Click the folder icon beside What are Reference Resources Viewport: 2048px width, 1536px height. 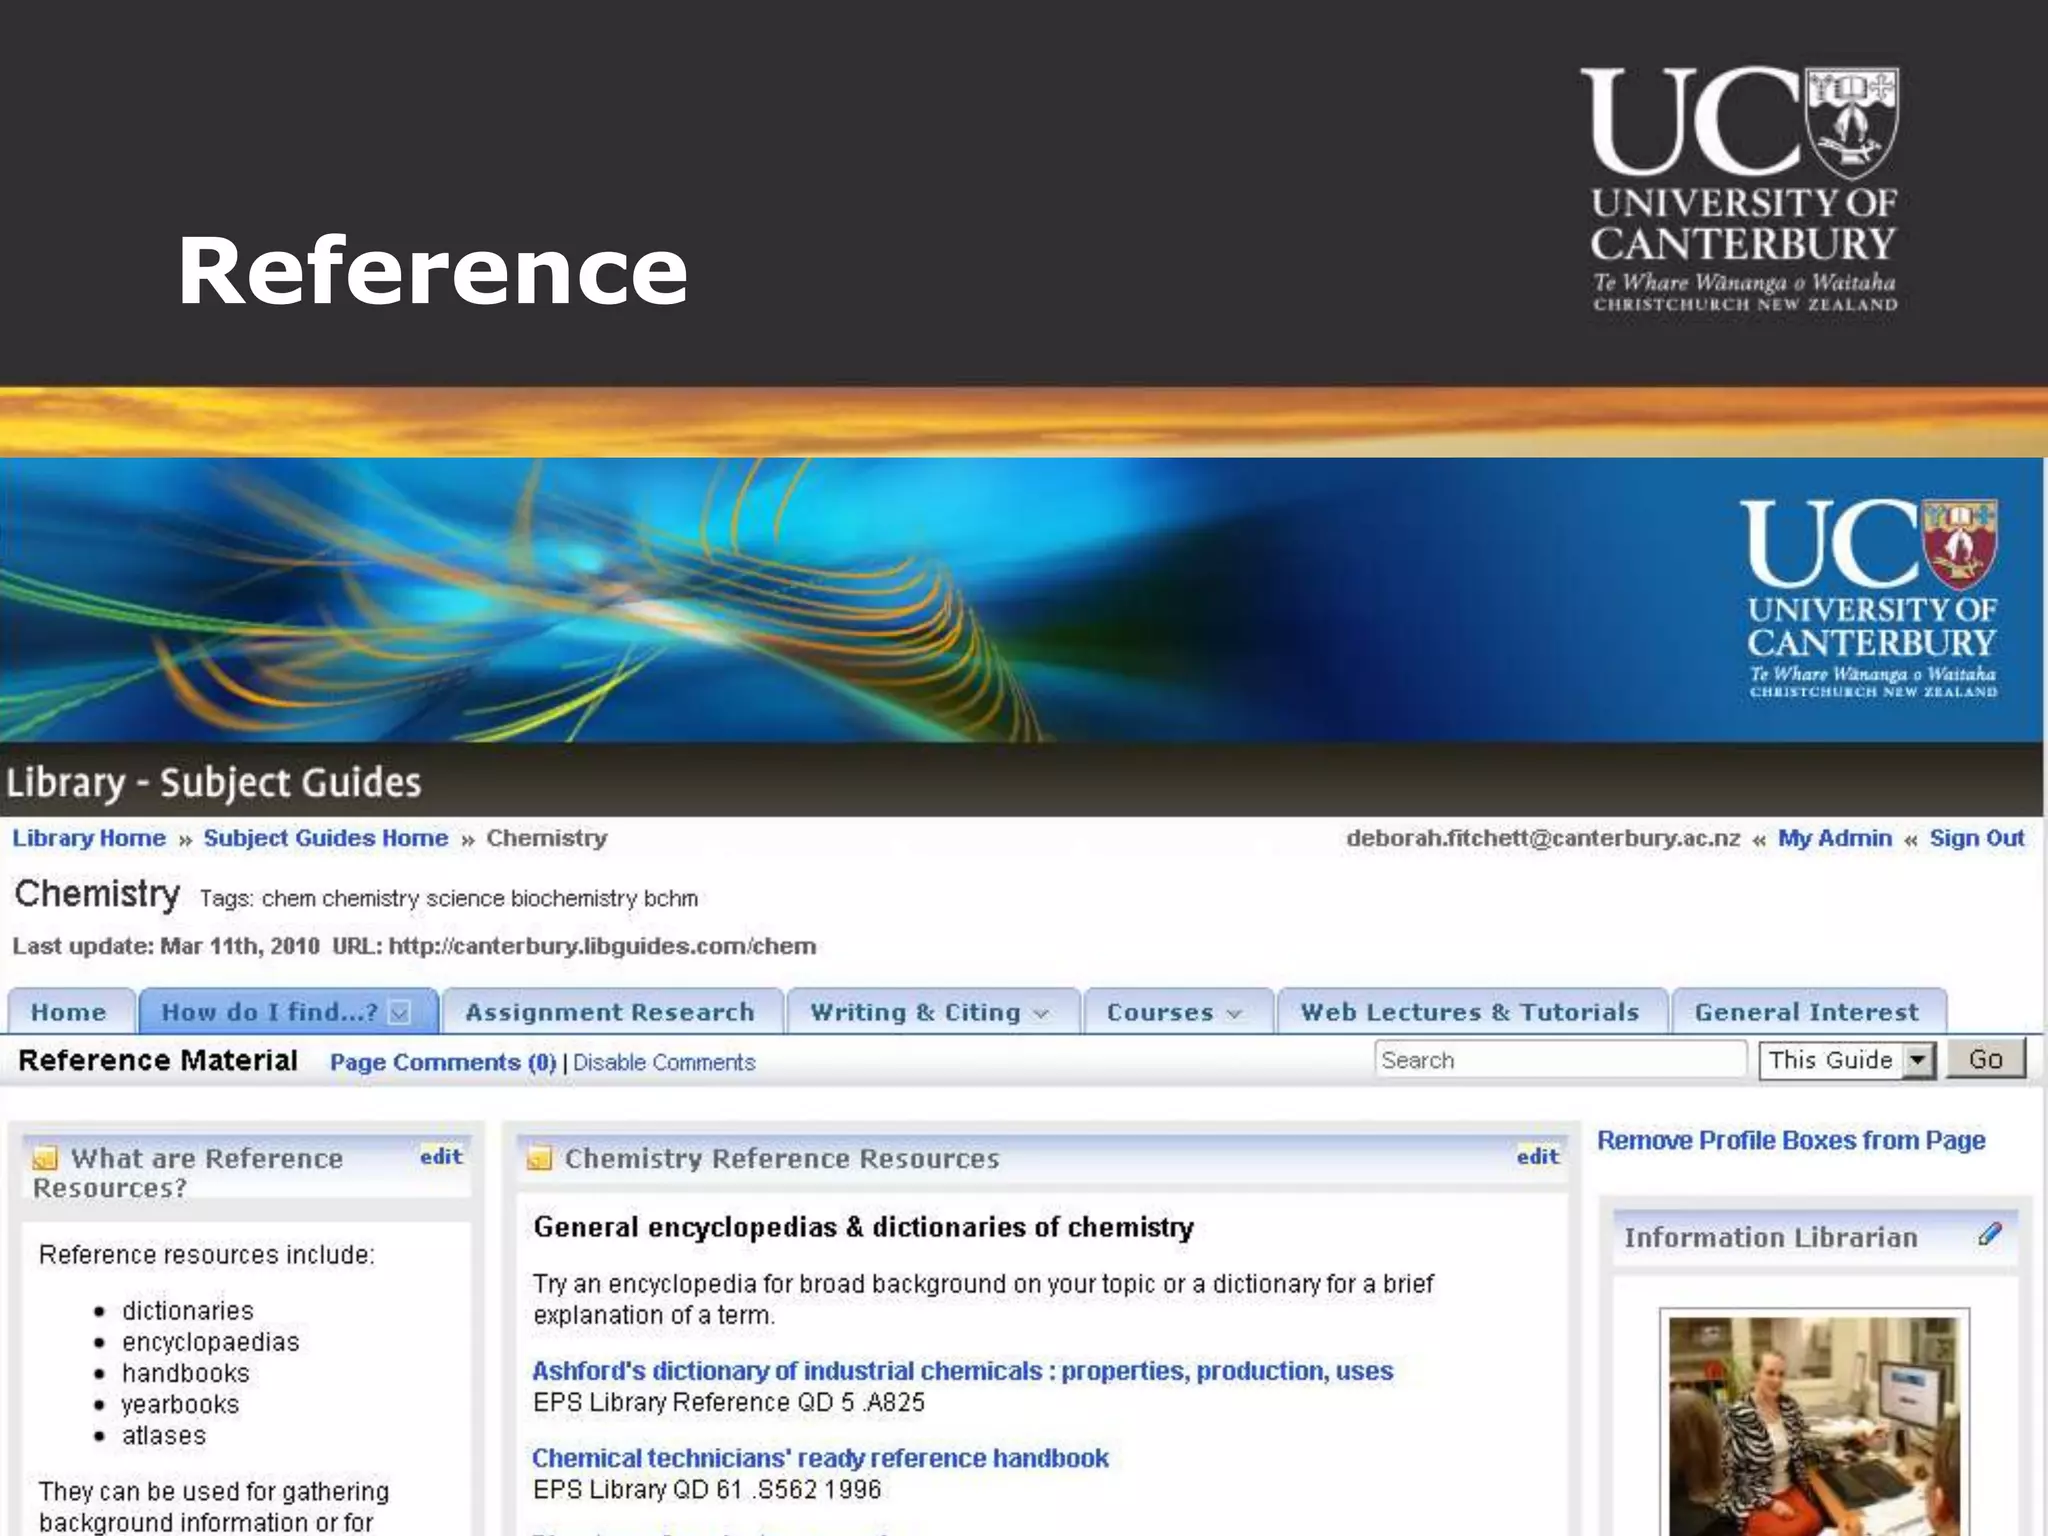pyautogui.click(x=45, y=1159)
